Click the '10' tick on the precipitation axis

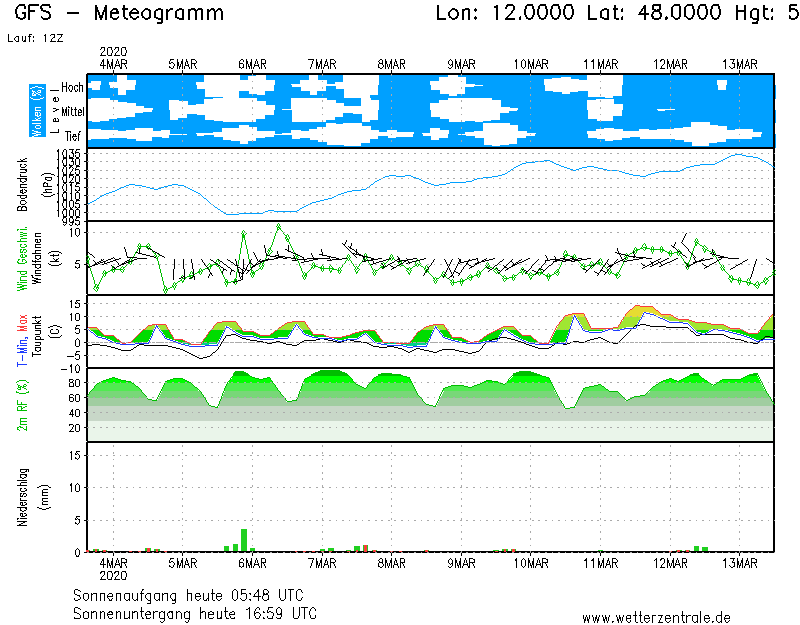coord(75,488)
